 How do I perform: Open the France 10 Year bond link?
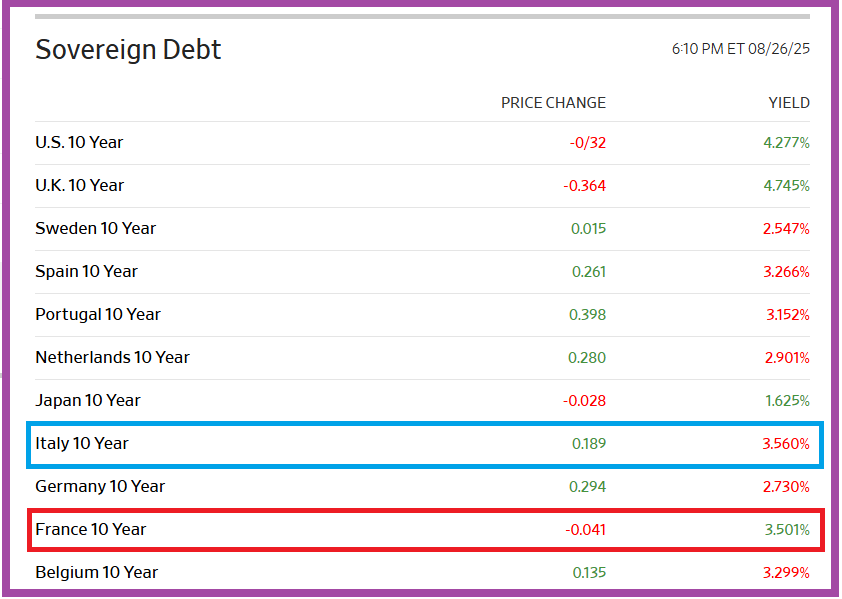pyautogui.click(x=90, y=529)
